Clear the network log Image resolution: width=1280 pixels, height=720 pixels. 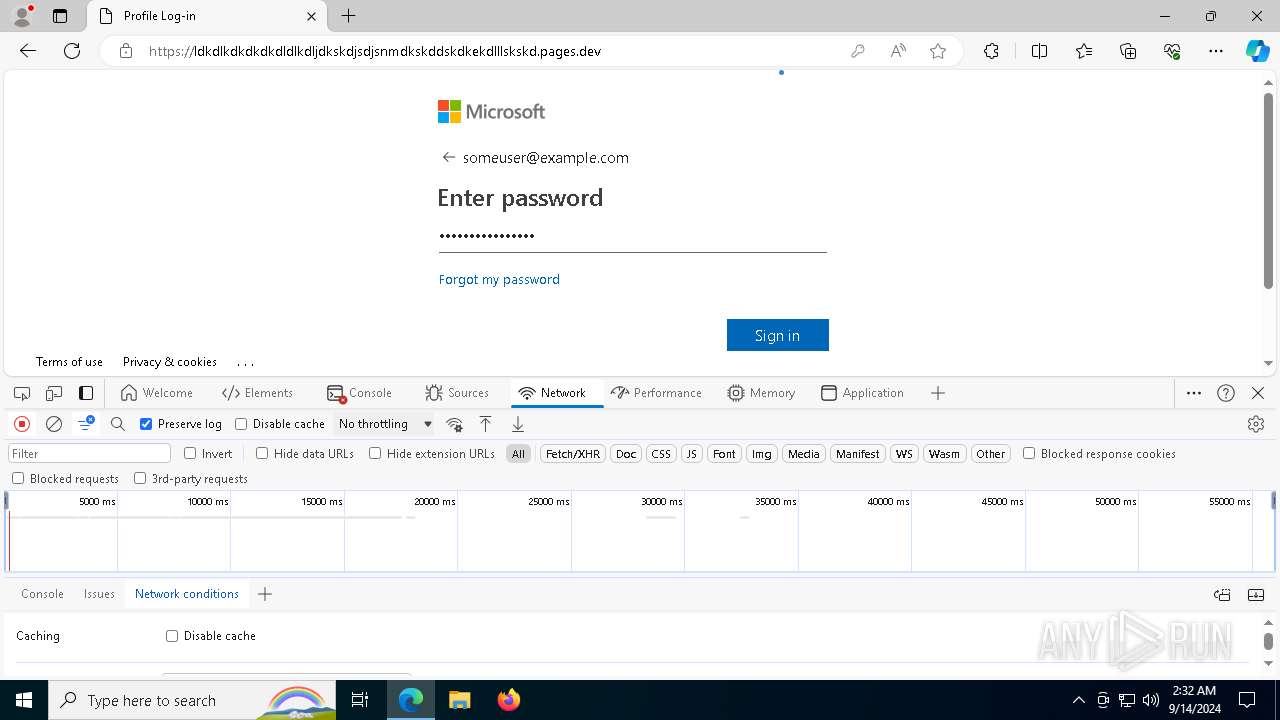pyautogui.click(x=54, y=424)
